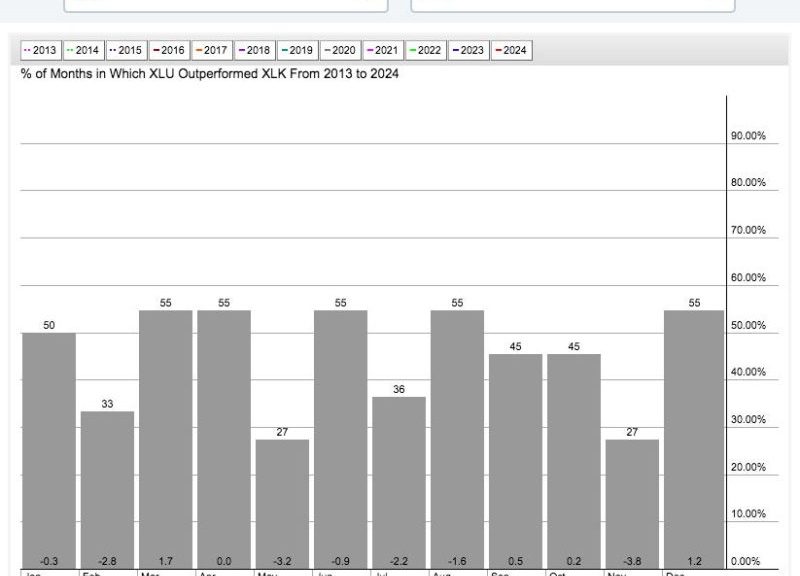
Task: Click the "60.00%" axis label
Action: coord(748,278)
